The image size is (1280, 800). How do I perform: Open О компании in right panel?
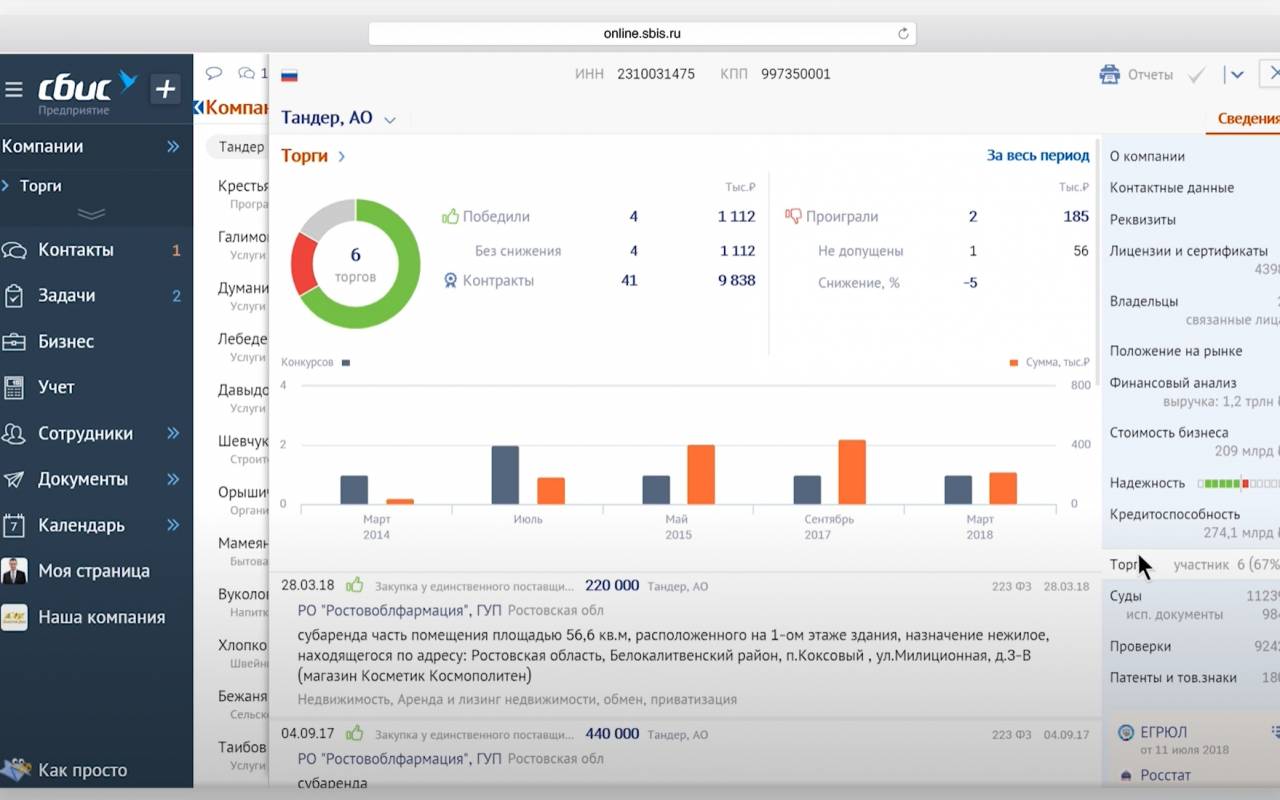coord(1147,156)
